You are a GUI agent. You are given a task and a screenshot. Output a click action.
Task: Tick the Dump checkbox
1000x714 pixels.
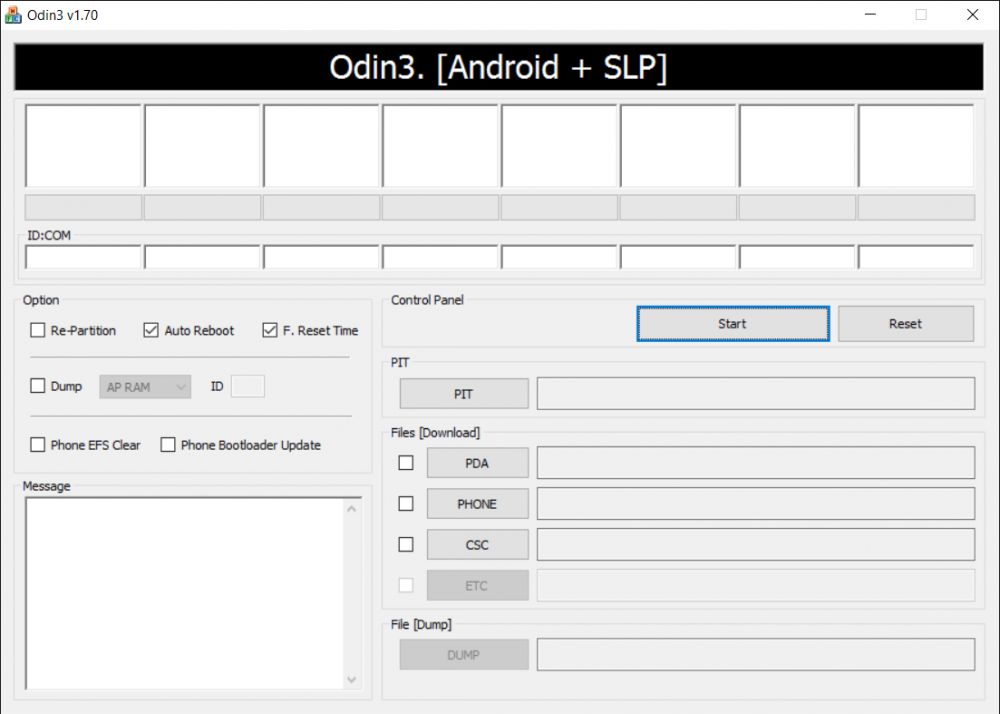coord(38,386)
